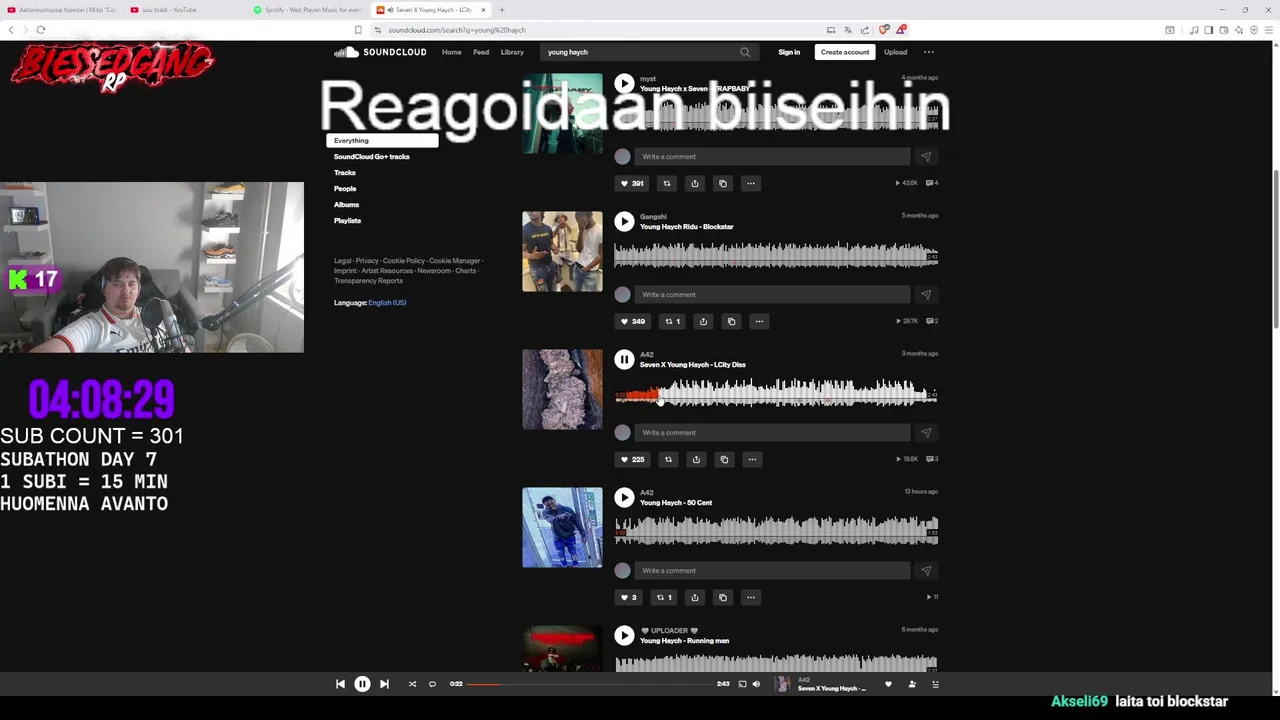Skip to previous track in player bar

pos(340,684)
